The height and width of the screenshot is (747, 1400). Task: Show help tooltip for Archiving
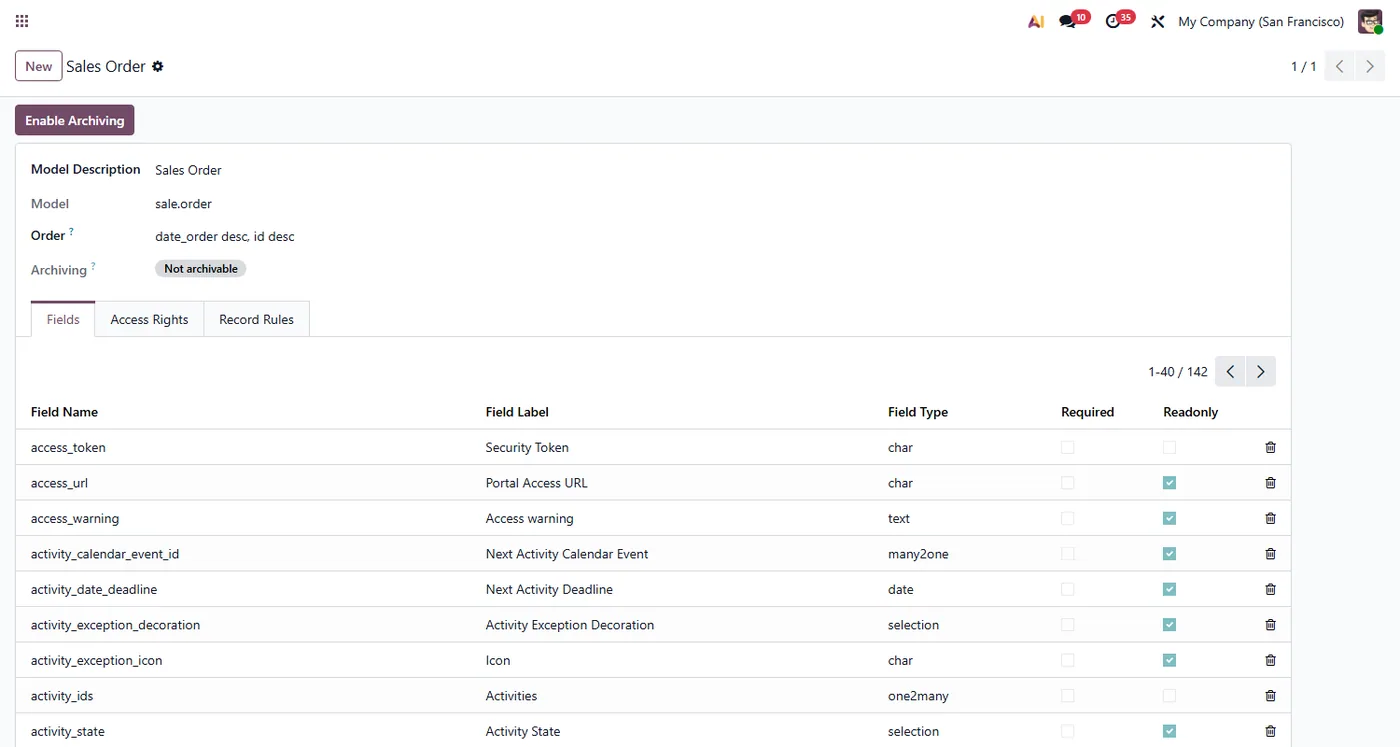[94, 266]
